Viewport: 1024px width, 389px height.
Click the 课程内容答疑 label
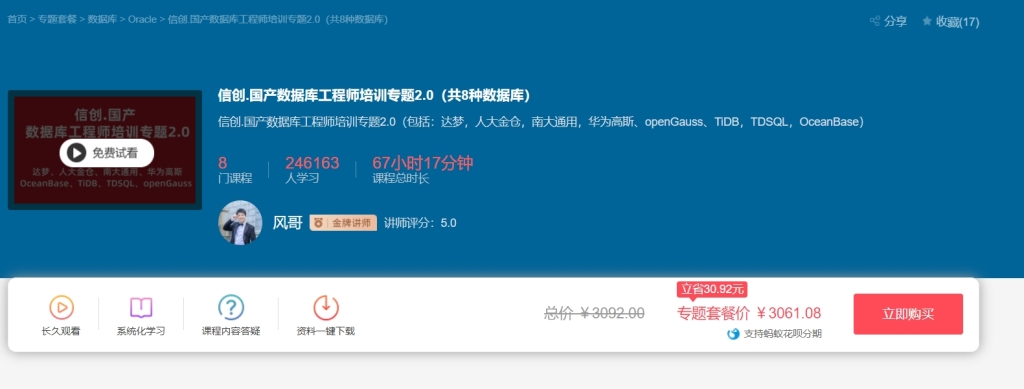(x=231, y=332)
